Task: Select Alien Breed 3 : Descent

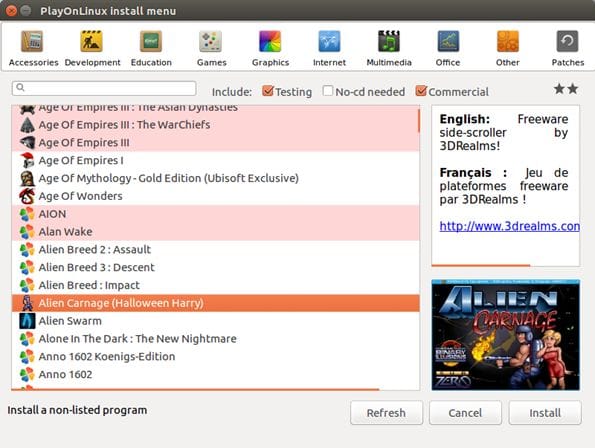Action: click(216, 267)
